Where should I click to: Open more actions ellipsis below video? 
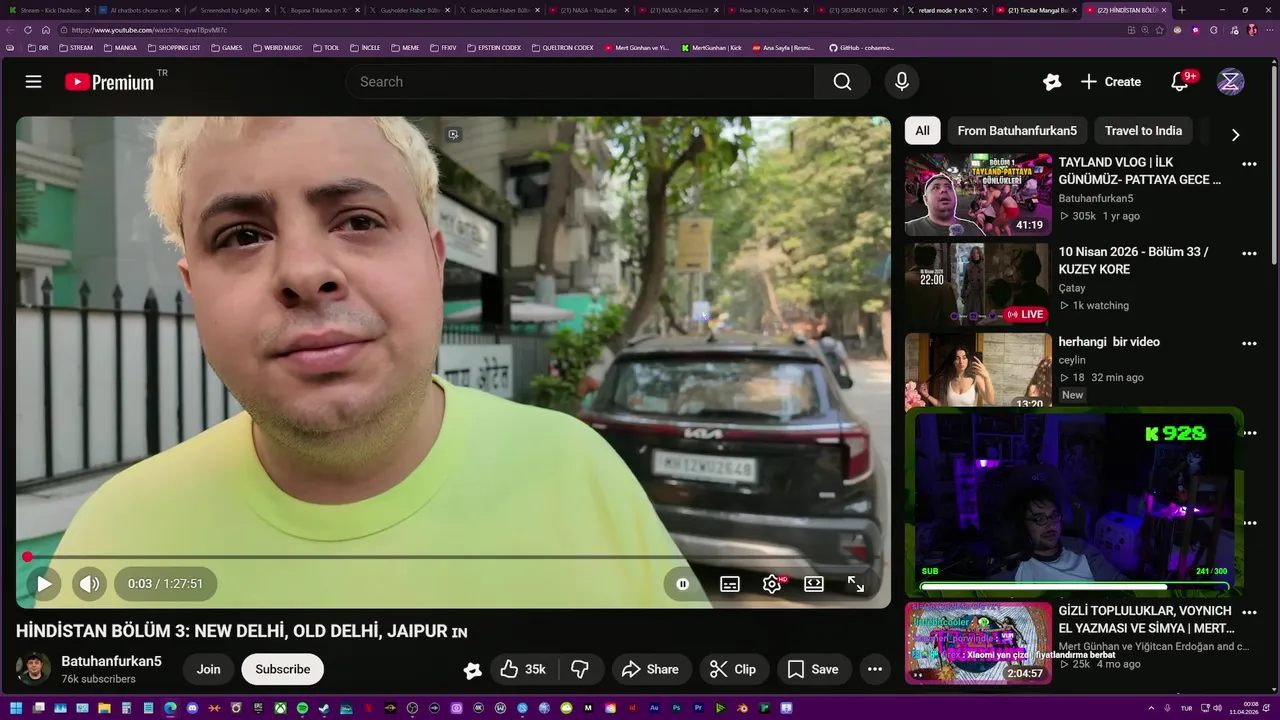(875, 669)
